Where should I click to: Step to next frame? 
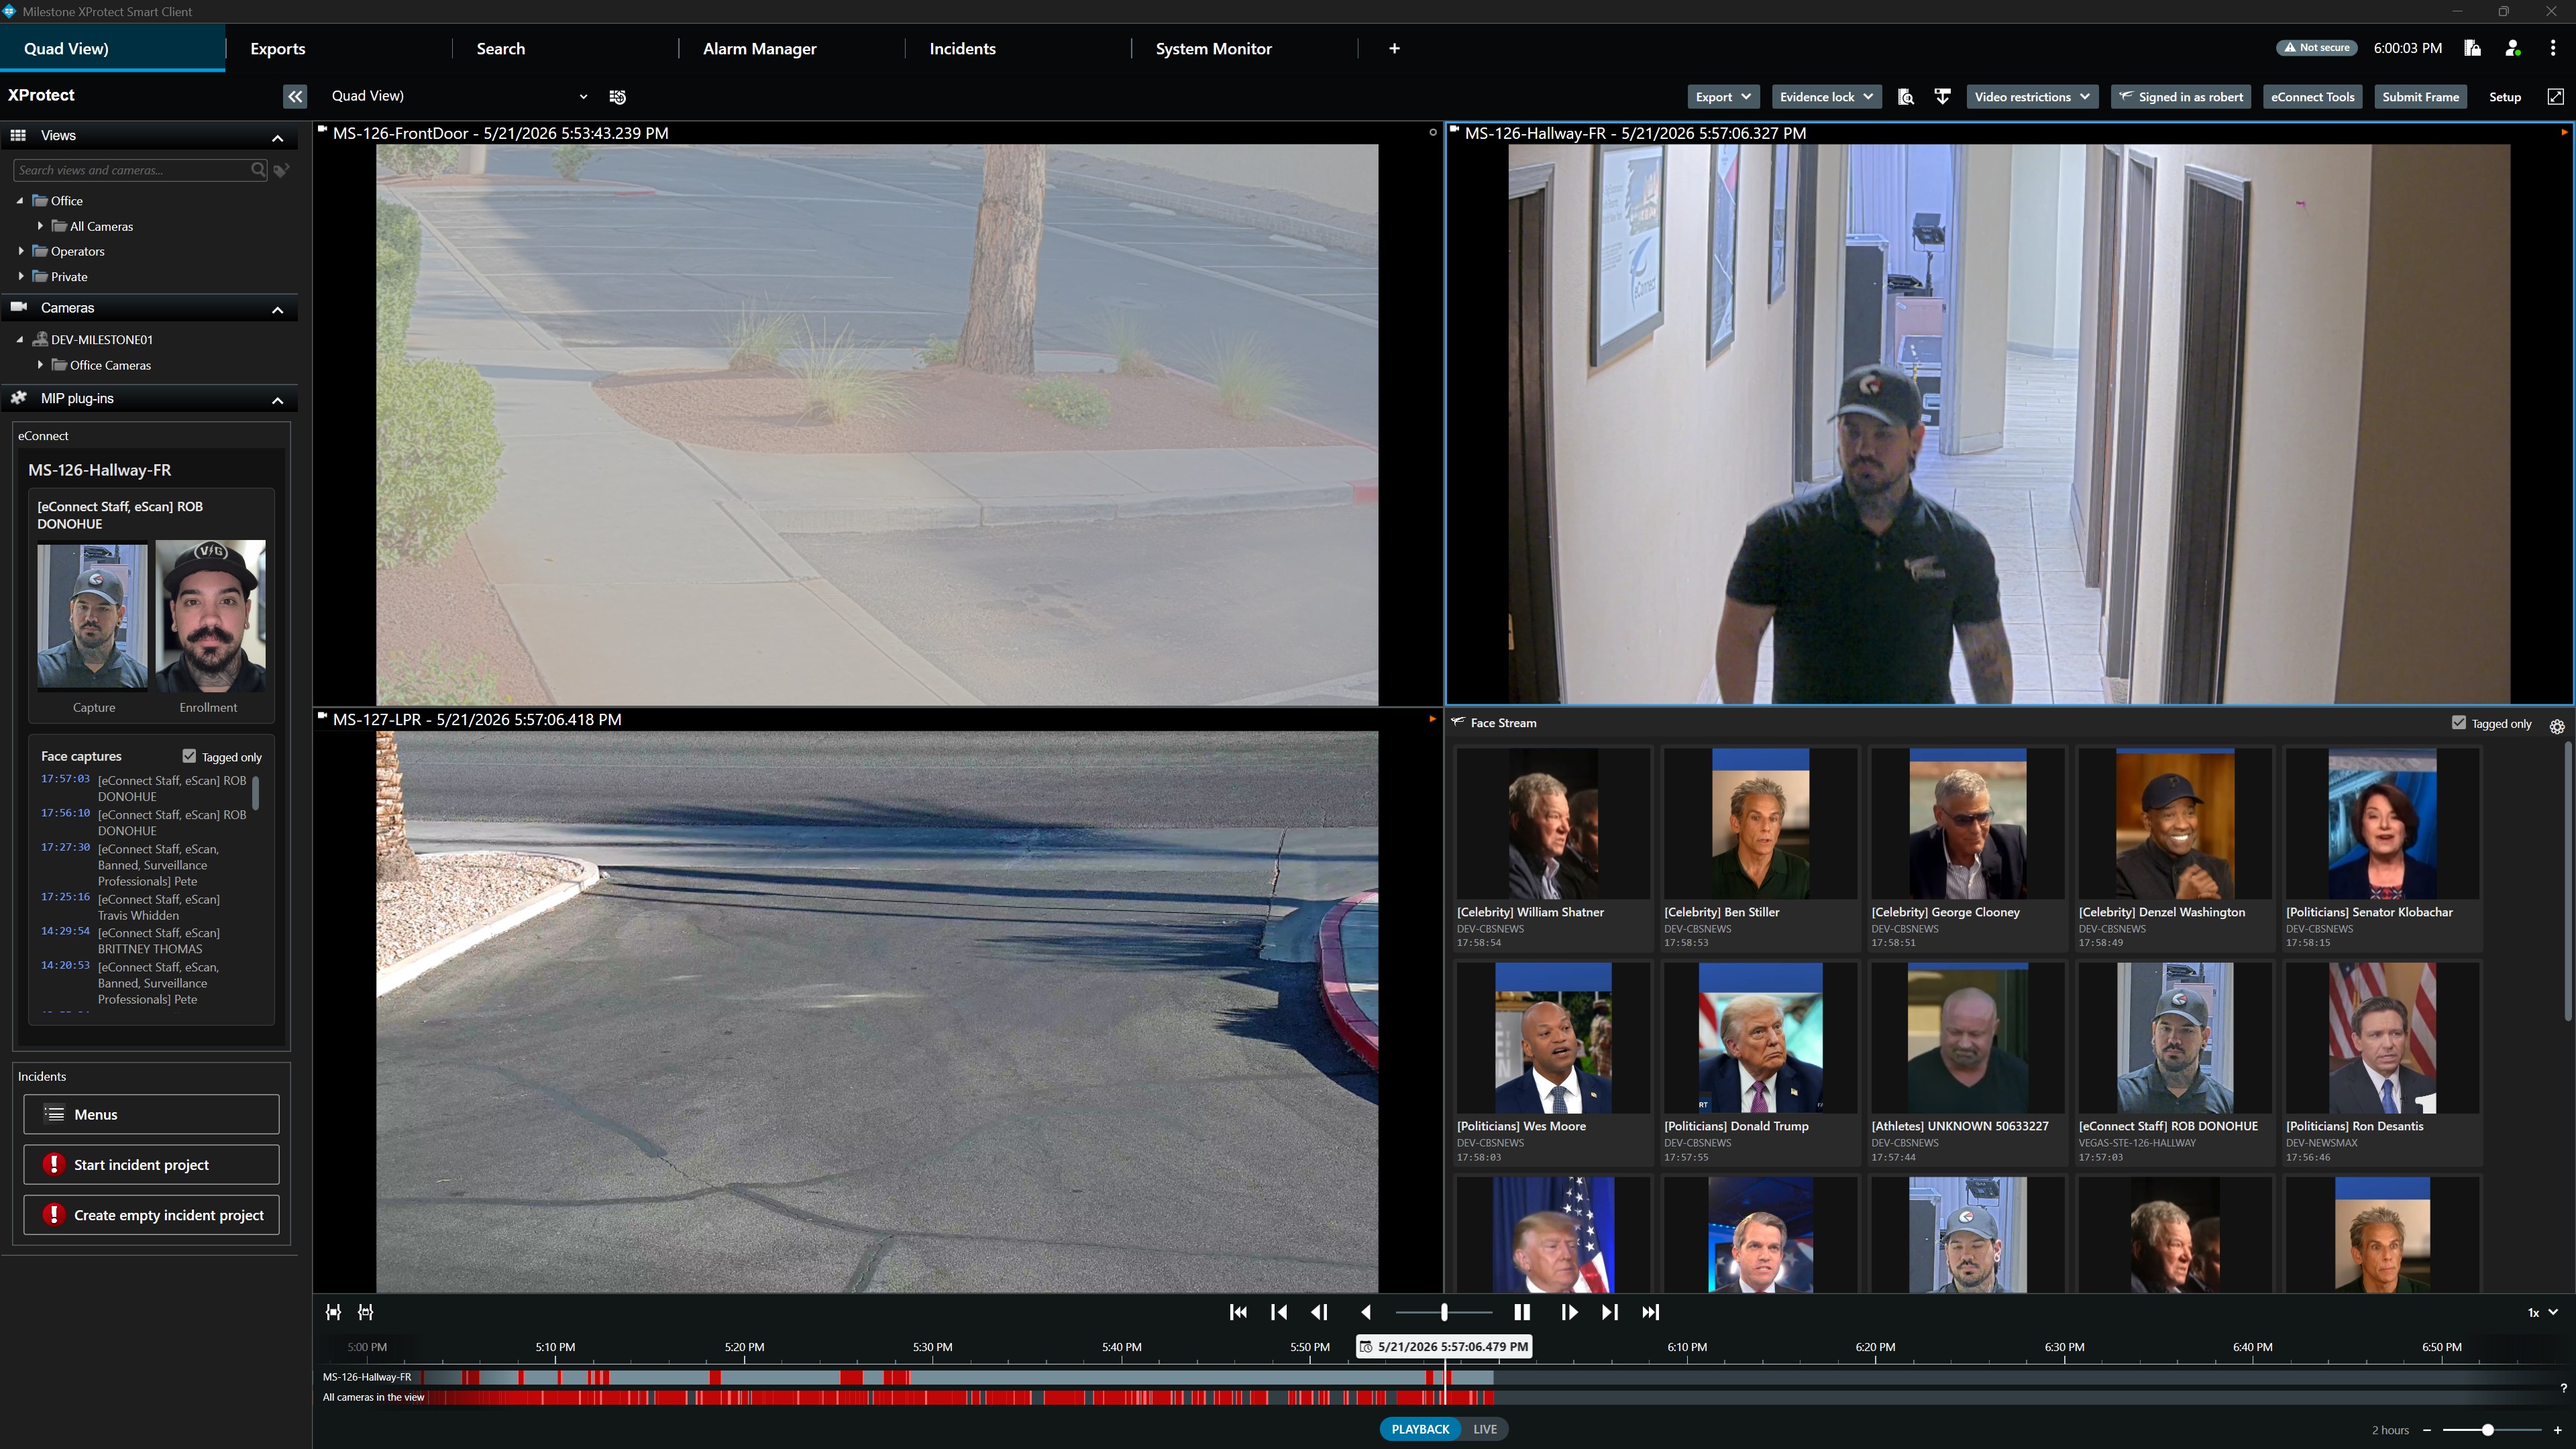(x=1569, y=1312)
